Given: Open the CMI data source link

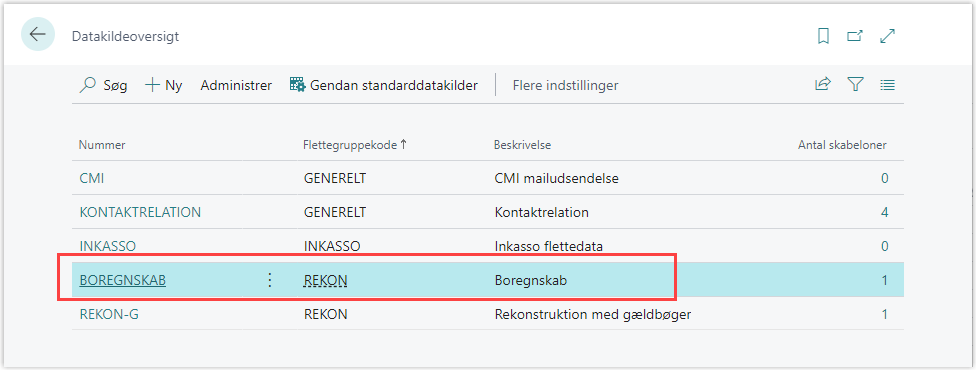Looking at the screenshot, I should (92, 179).
